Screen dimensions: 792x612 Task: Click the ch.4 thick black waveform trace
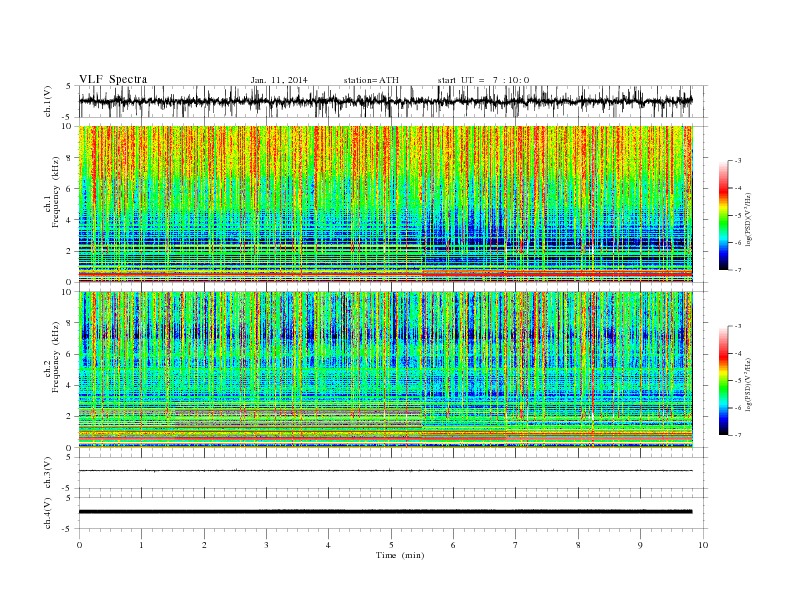pos(385,512)
